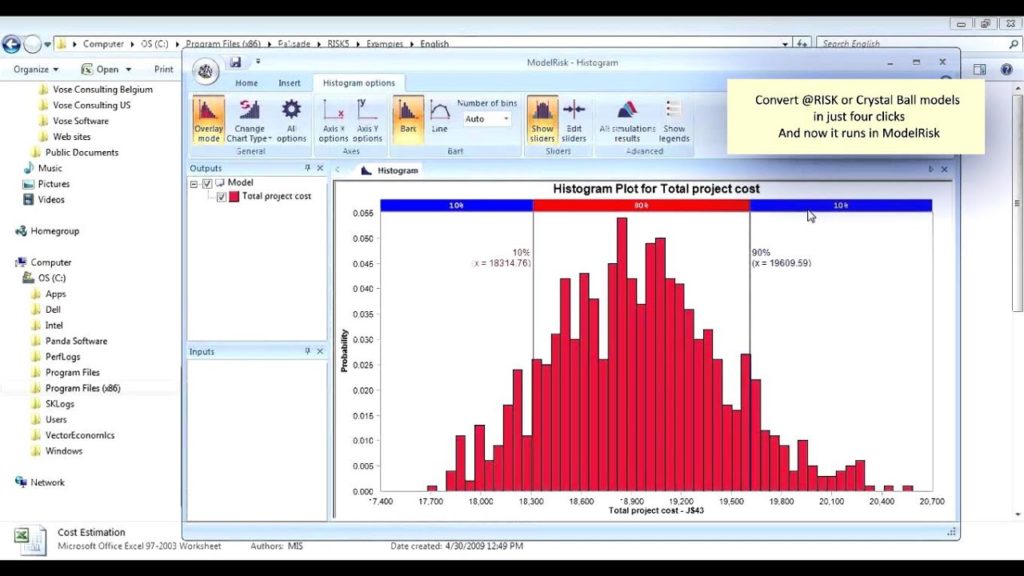This screenshot has width=1024, height=576.
Task: Open the Number of bins dropdown
Action: tap(507, 119)
